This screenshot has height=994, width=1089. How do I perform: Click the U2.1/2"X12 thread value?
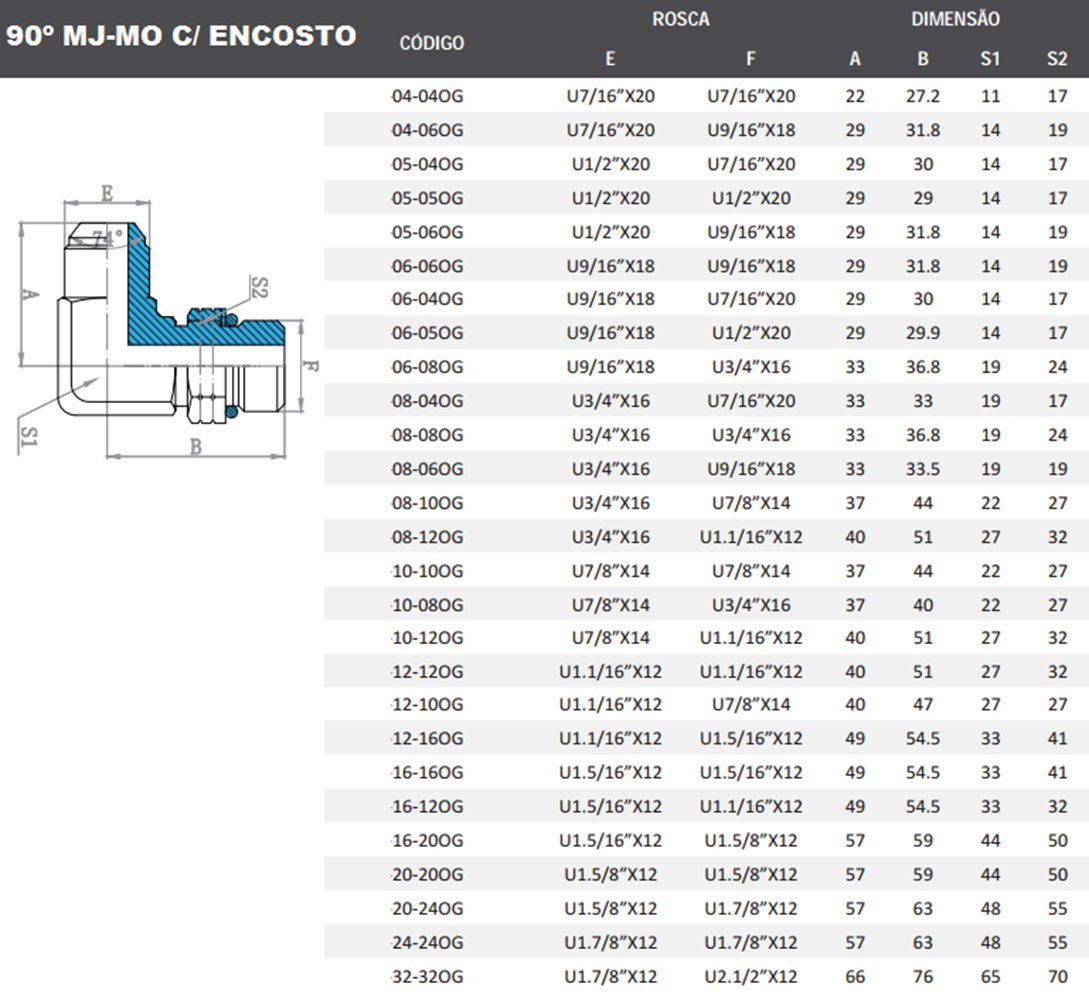click(750, 976)
